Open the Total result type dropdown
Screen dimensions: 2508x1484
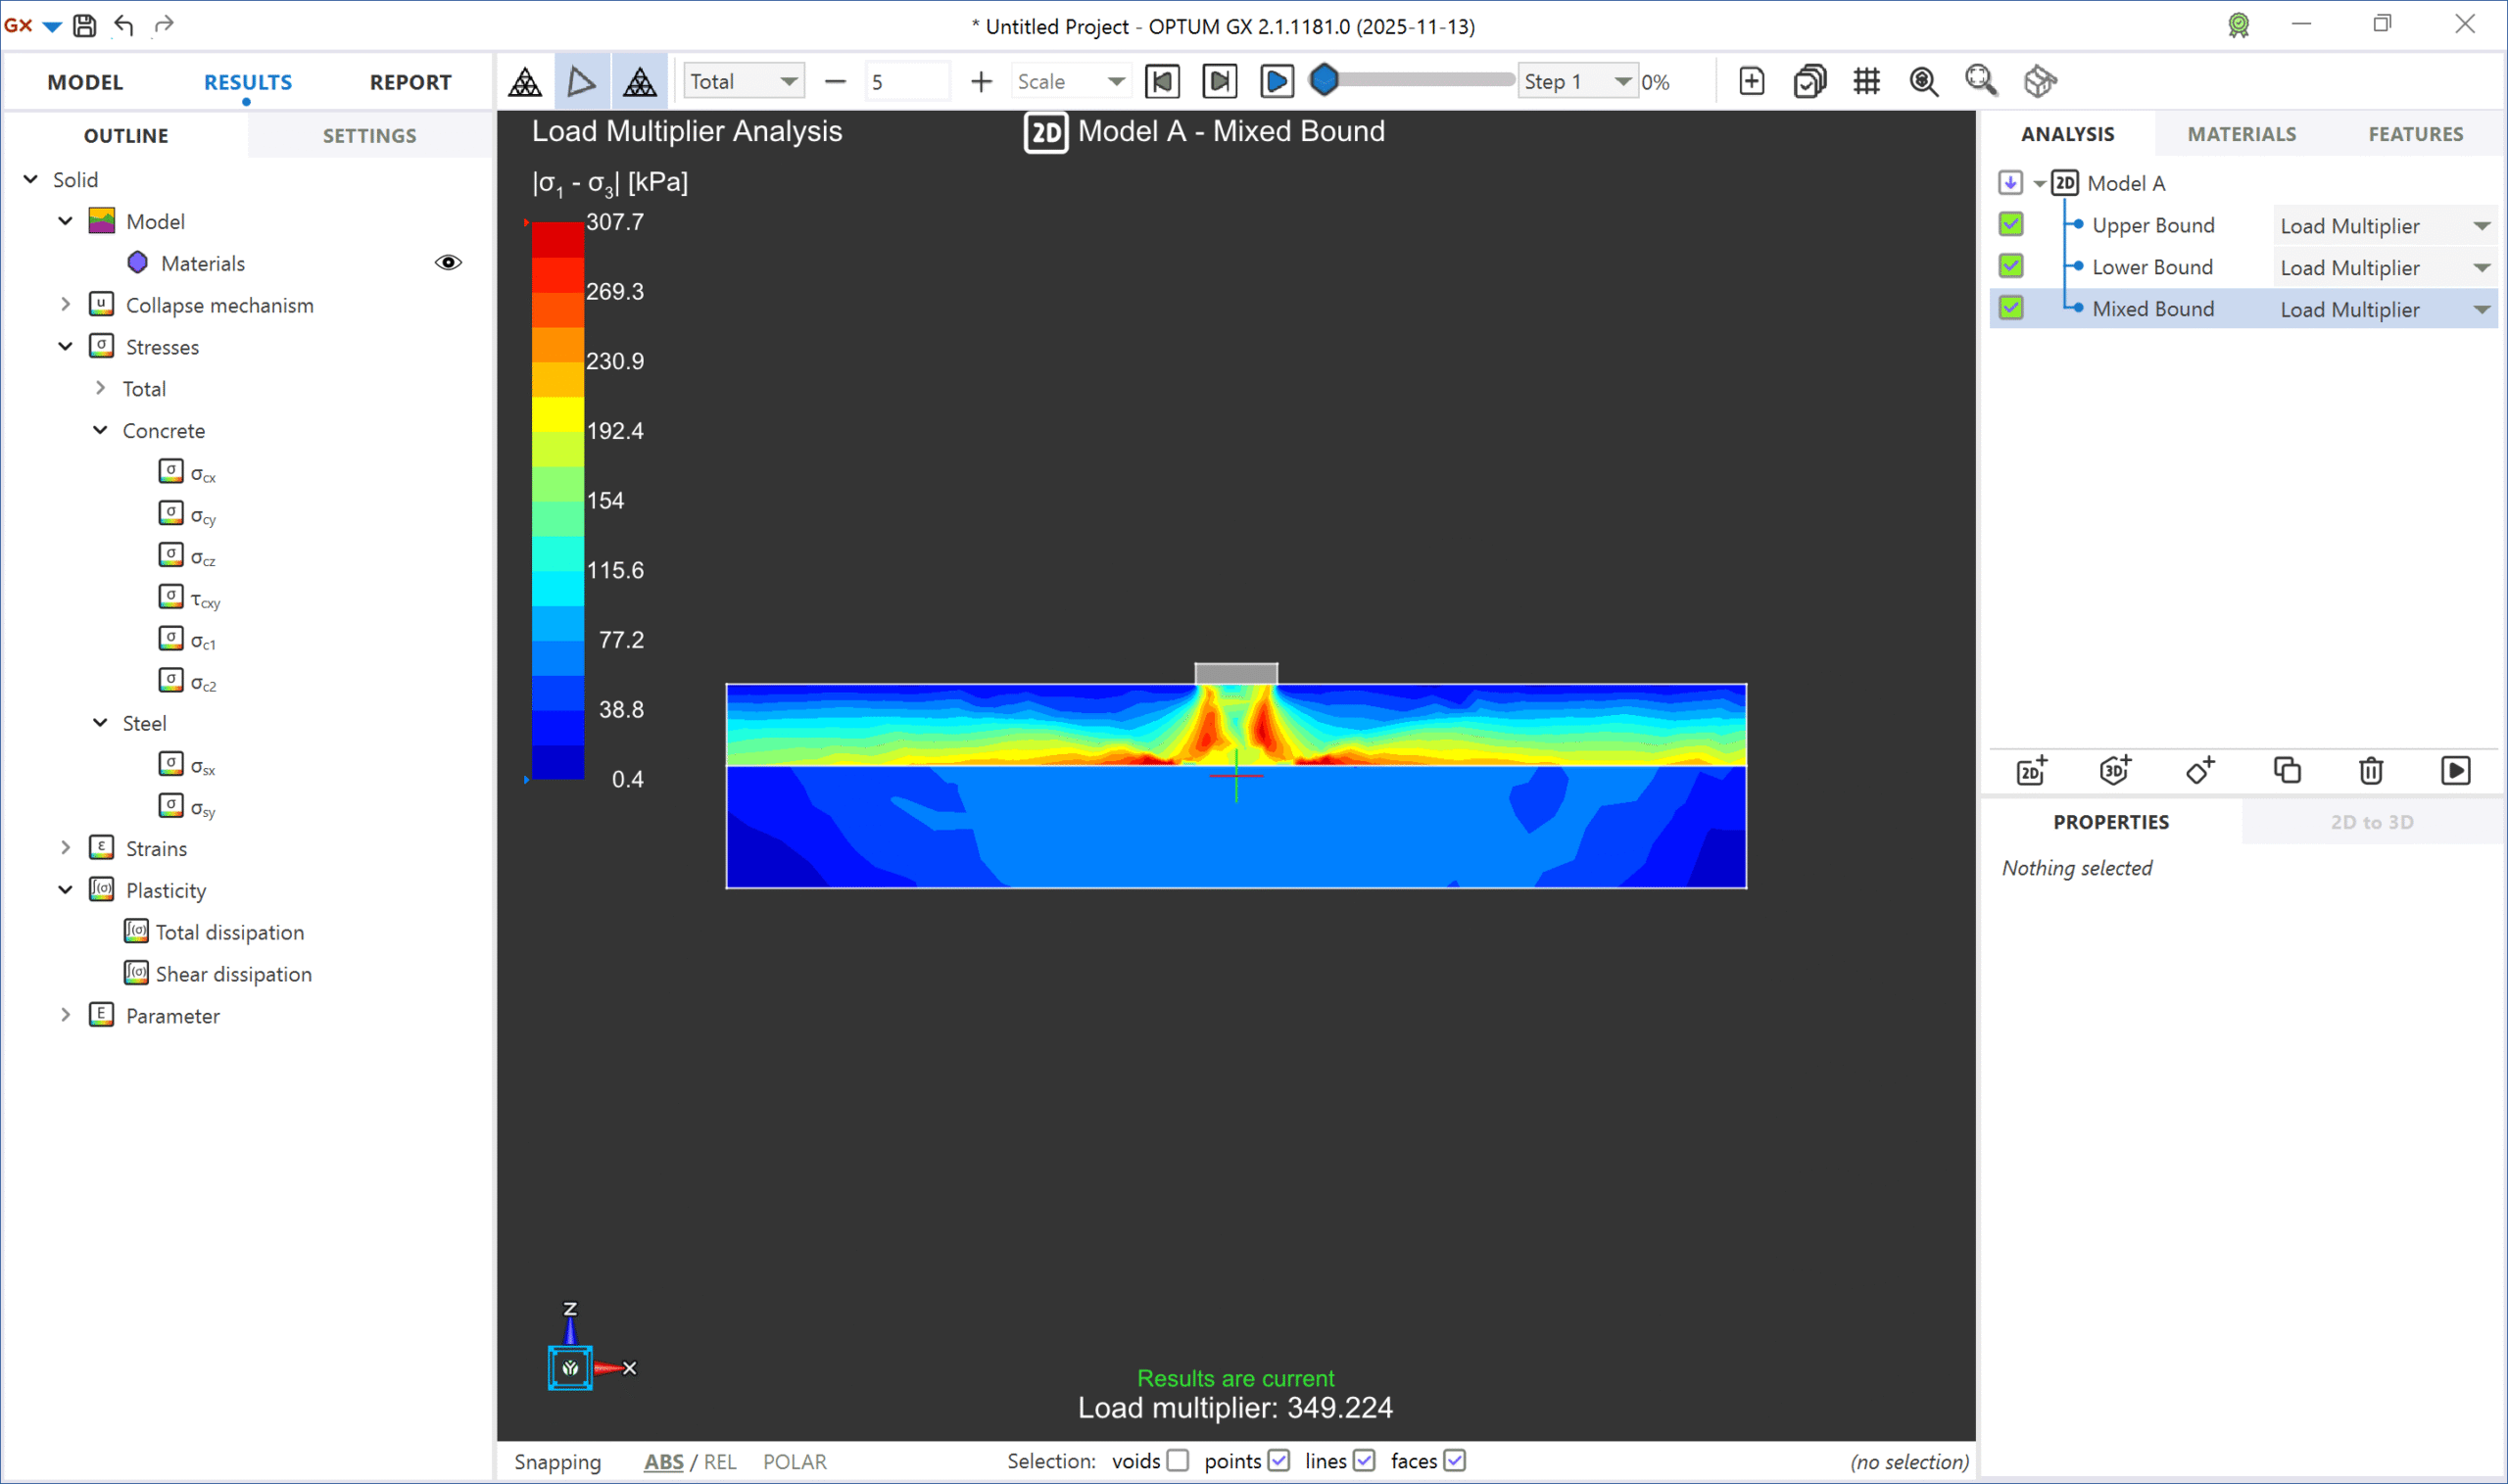[x=743, y=81]
